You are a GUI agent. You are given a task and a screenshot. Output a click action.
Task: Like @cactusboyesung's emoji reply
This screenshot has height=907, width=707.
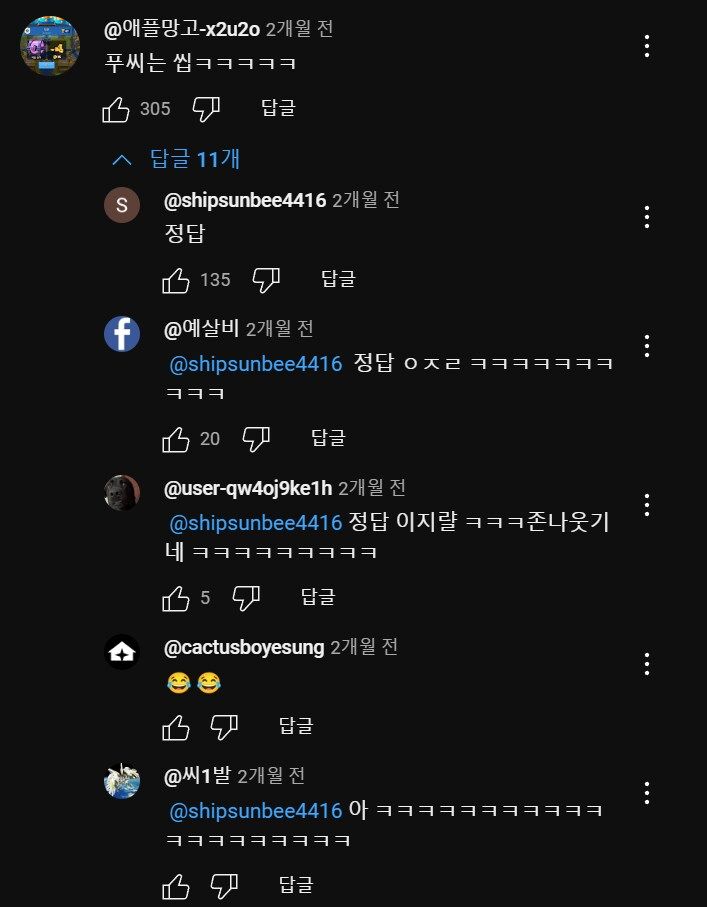(x=177, y=725)
